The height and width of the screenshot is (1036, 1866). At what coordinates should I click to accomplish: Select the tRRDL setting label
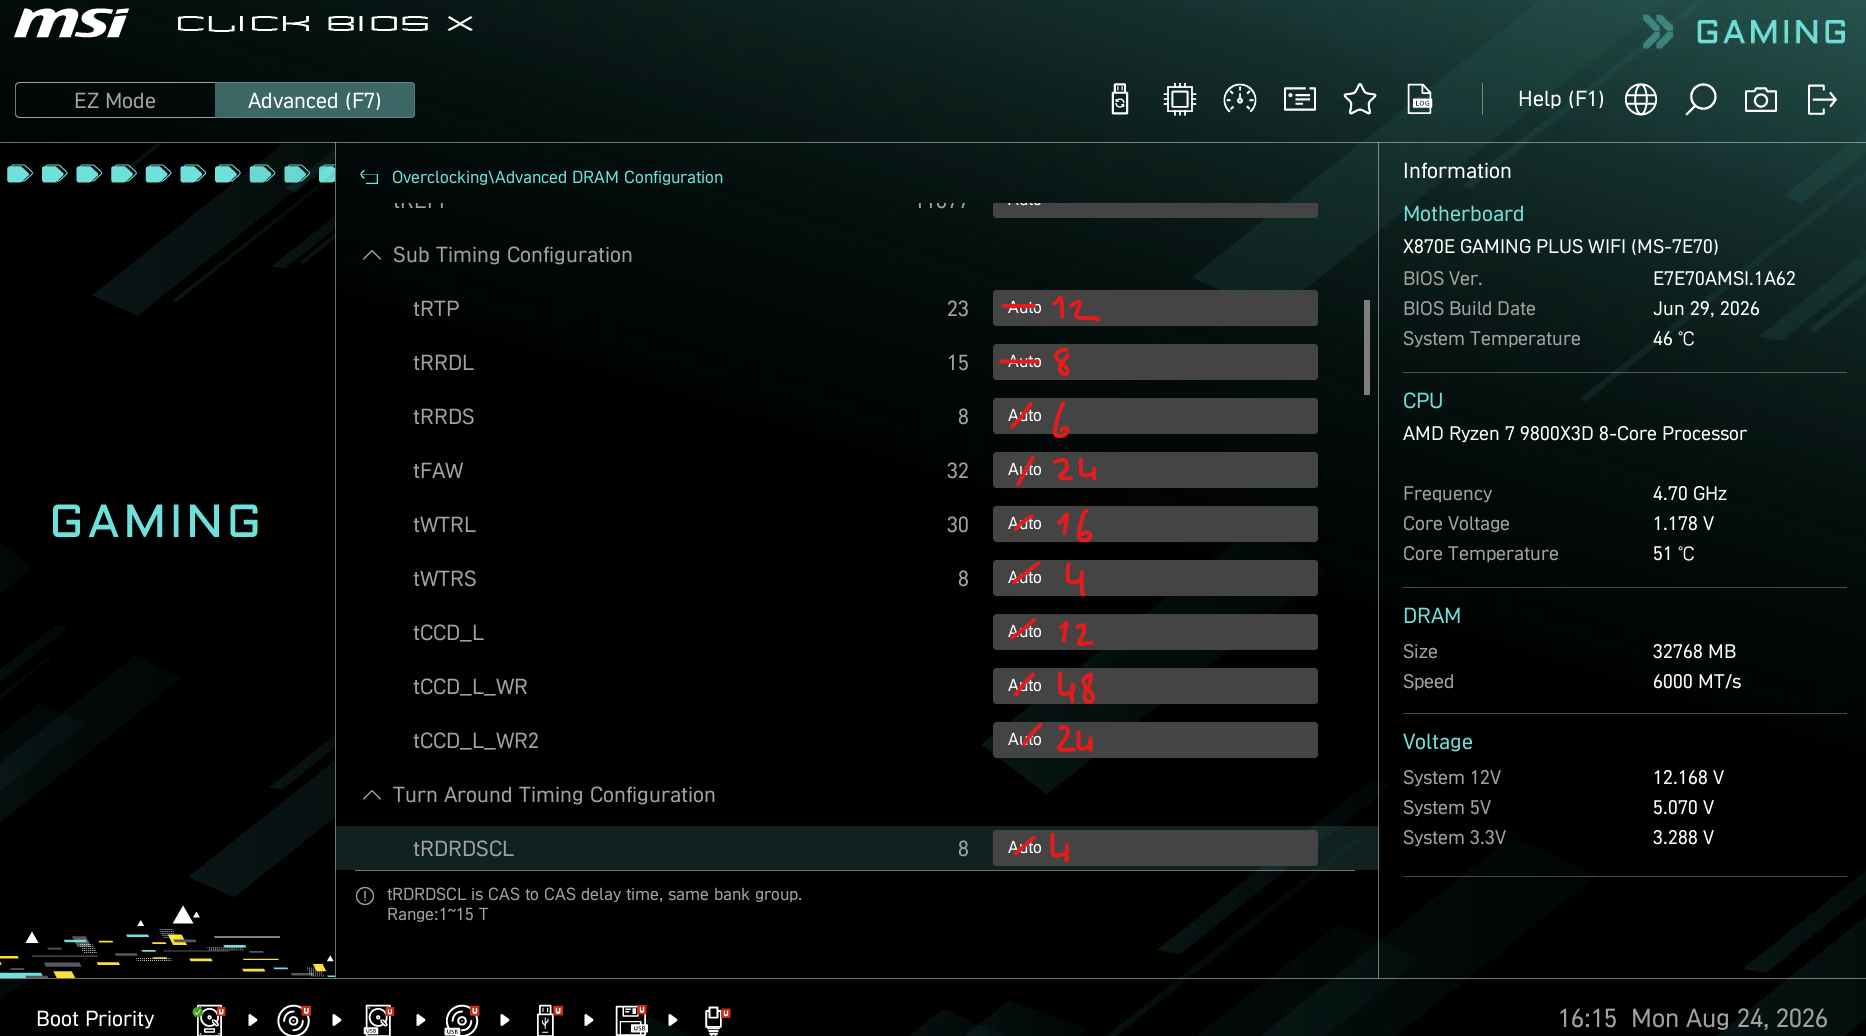[443, 363]
